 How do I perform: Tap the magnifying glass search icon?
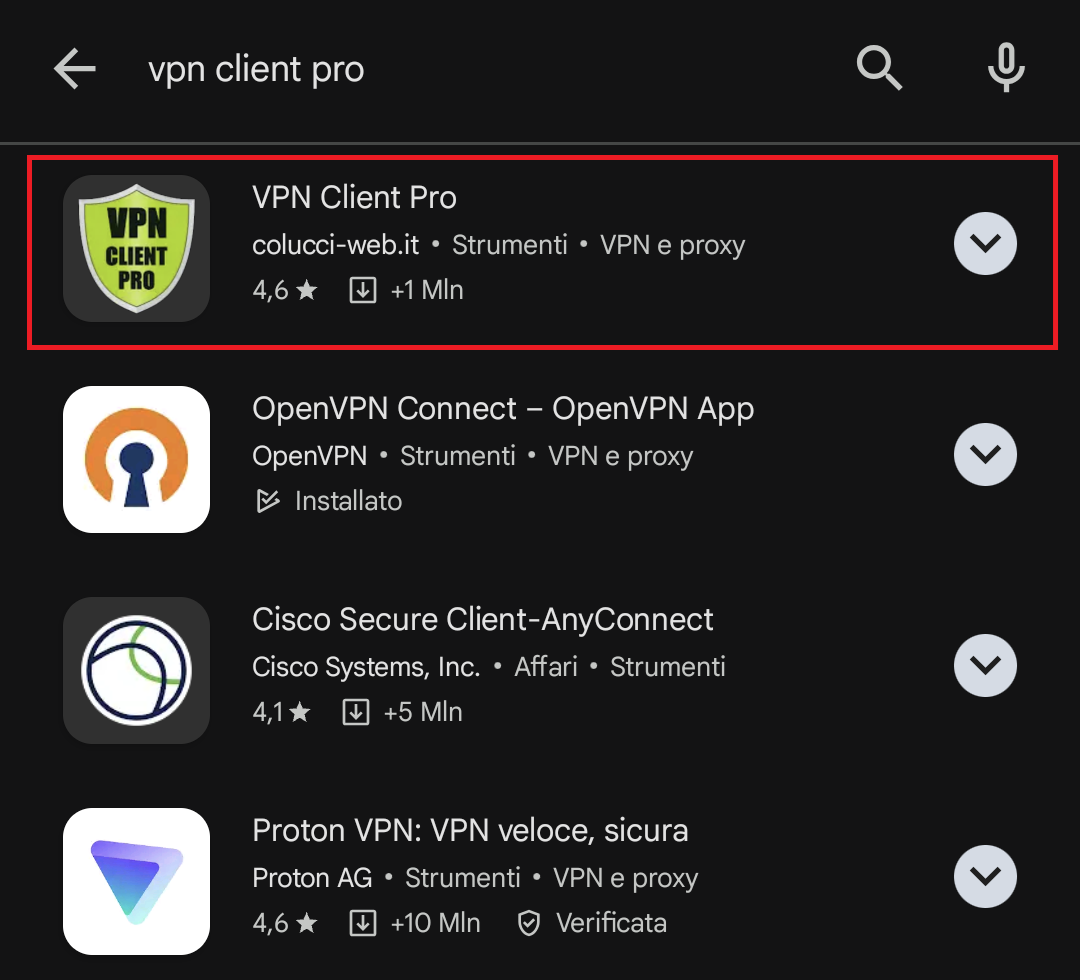click(x=879, y=68)
